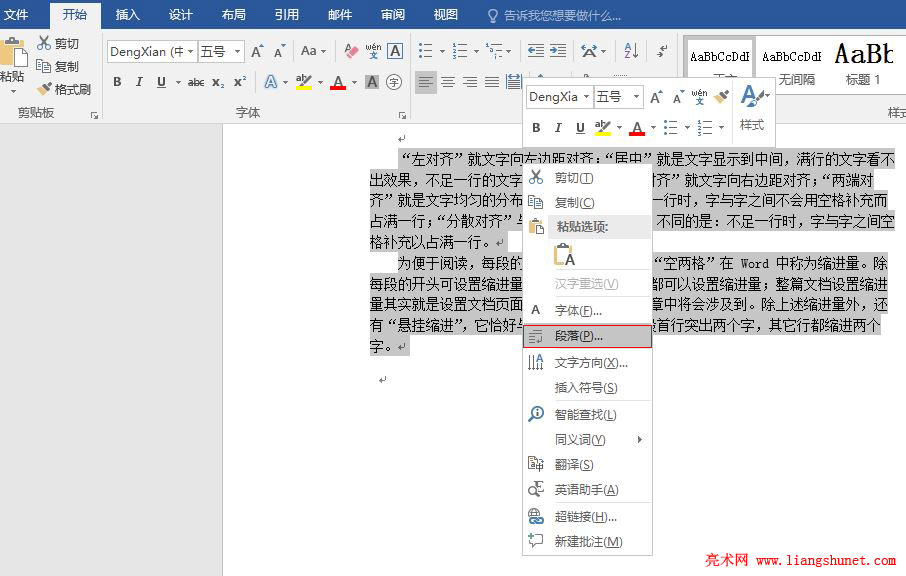Open the font dialog launcher in 字体 group
Screen dimensions: 906x576
[x=402, y=115]
